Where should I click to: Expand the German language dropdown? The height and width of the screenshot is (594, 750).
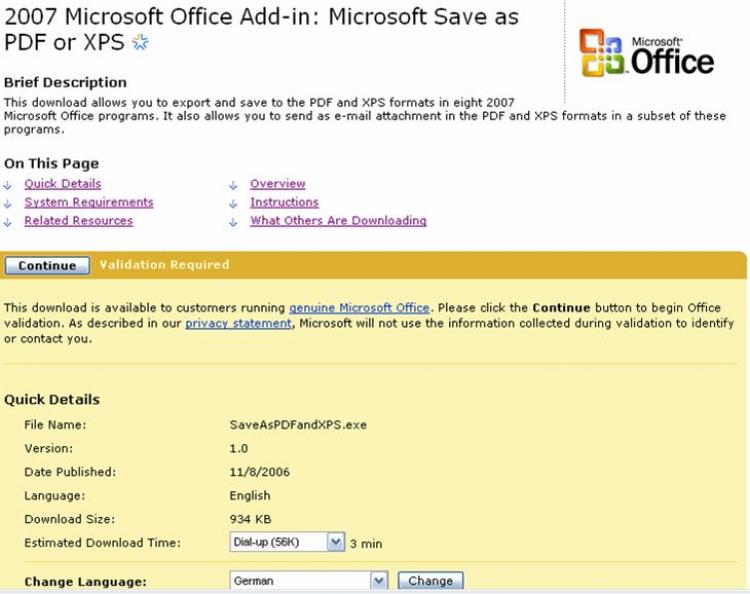pyautogui.click(x=378, y=580)
